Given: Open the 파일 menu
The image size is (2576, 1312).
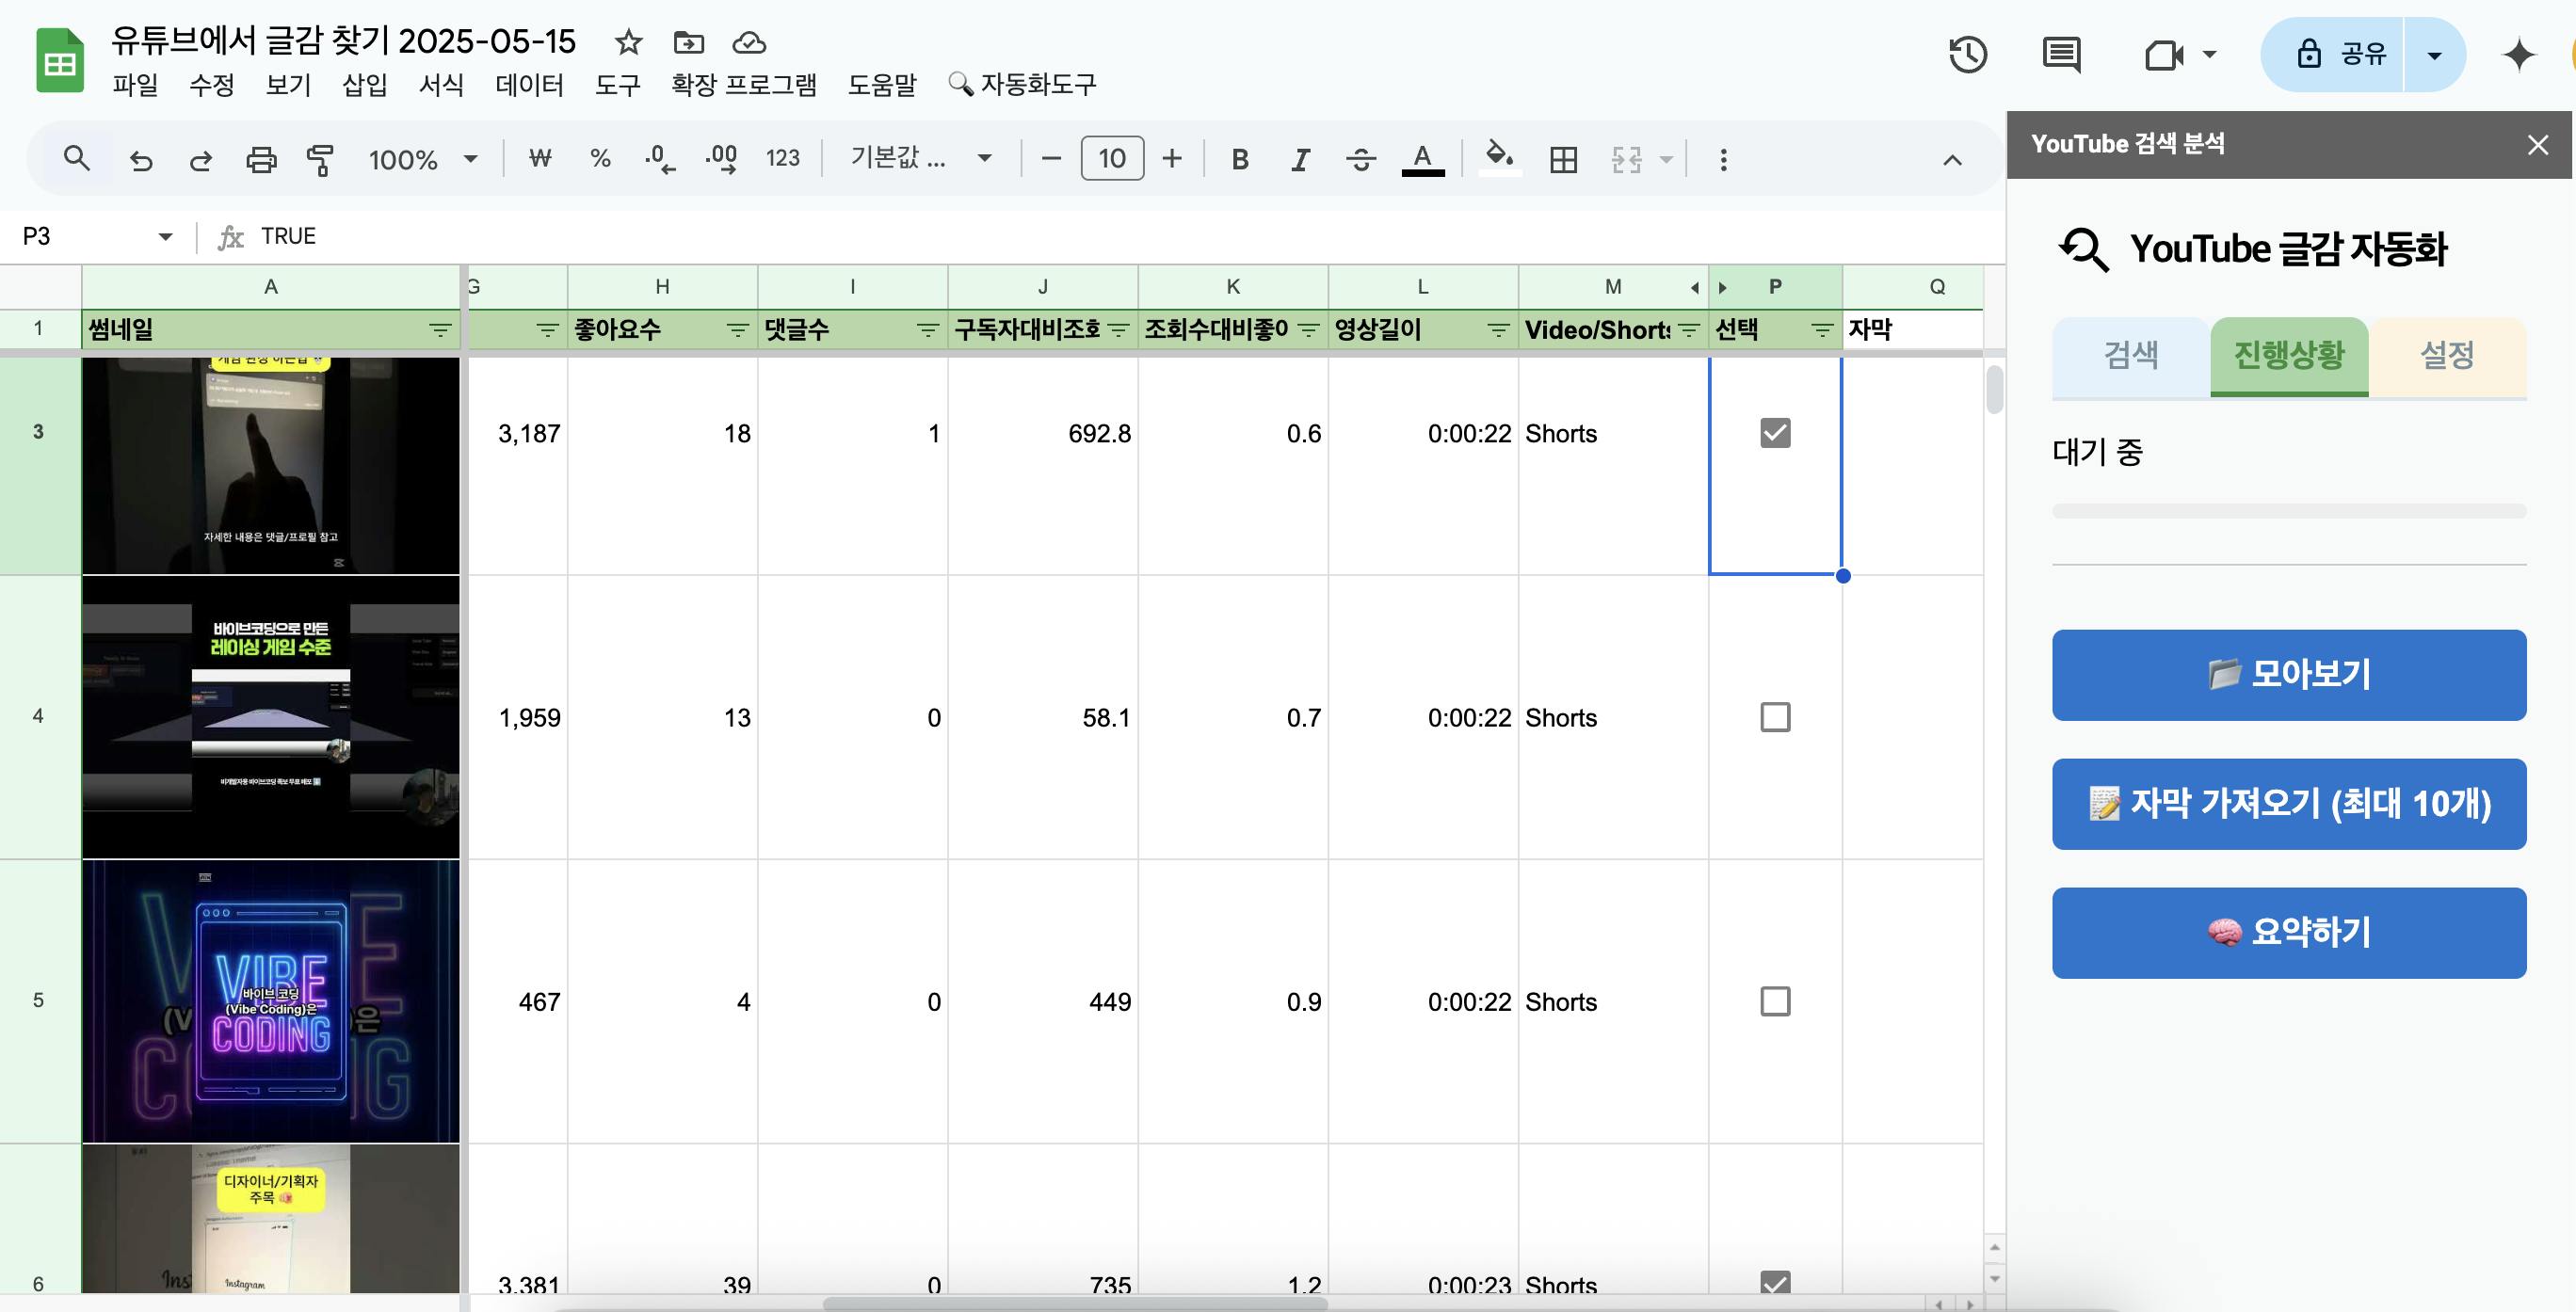Looking at the screenshot, I should click(x=135, y=85).
